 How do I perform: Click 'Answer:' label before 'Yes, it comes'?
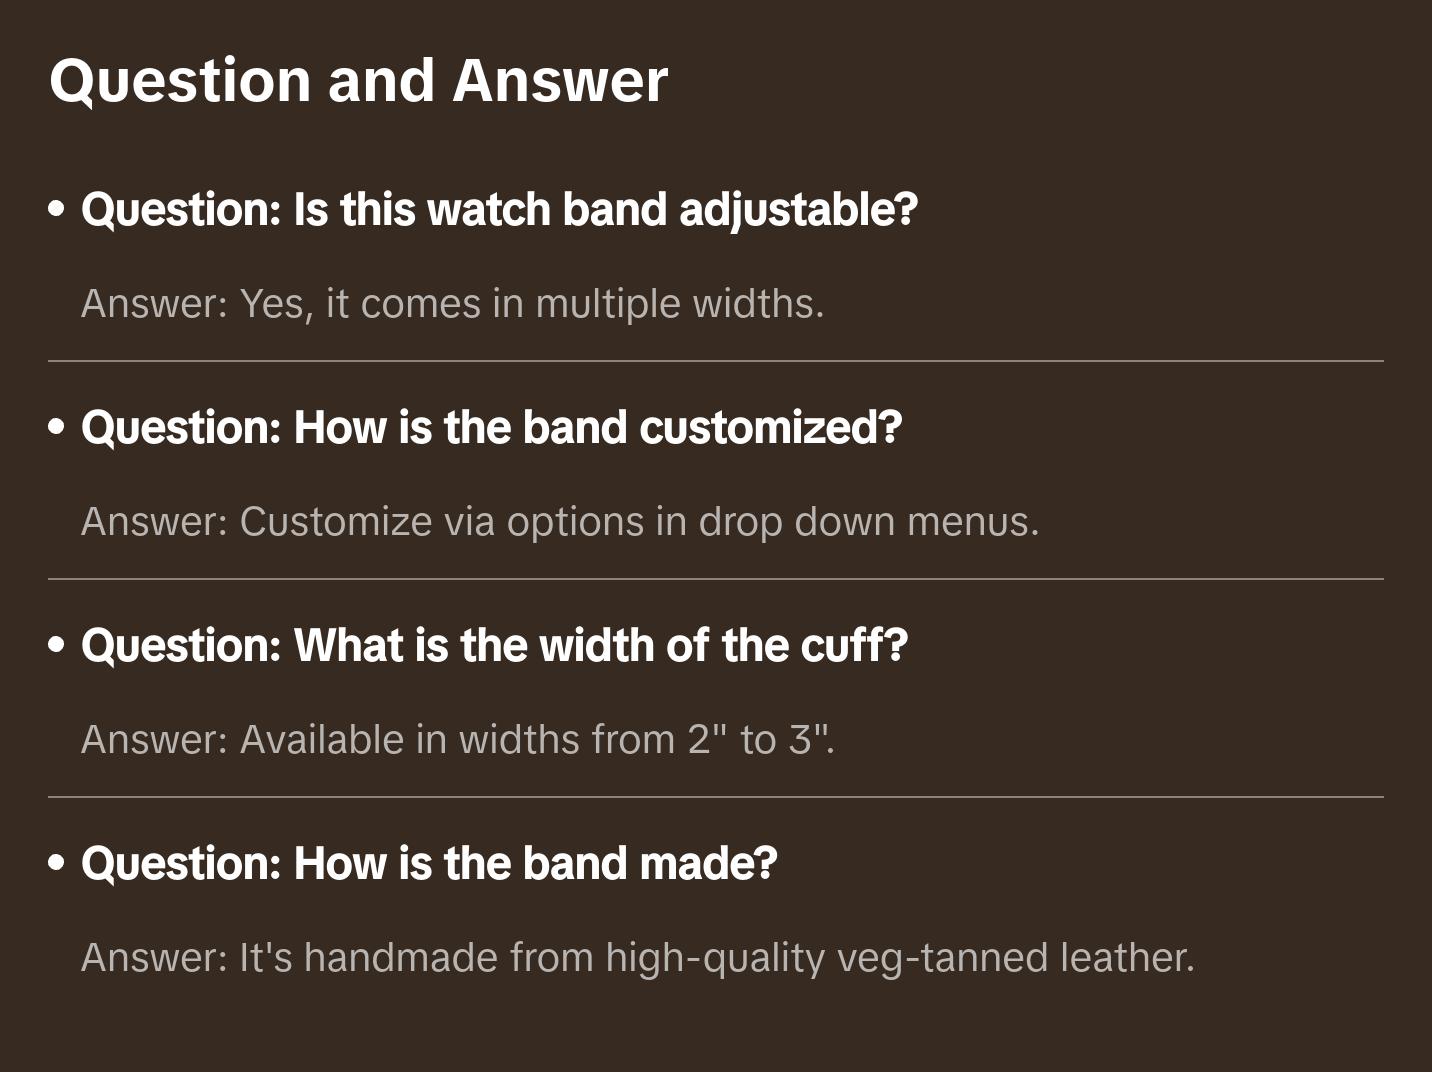coord(155,304)
